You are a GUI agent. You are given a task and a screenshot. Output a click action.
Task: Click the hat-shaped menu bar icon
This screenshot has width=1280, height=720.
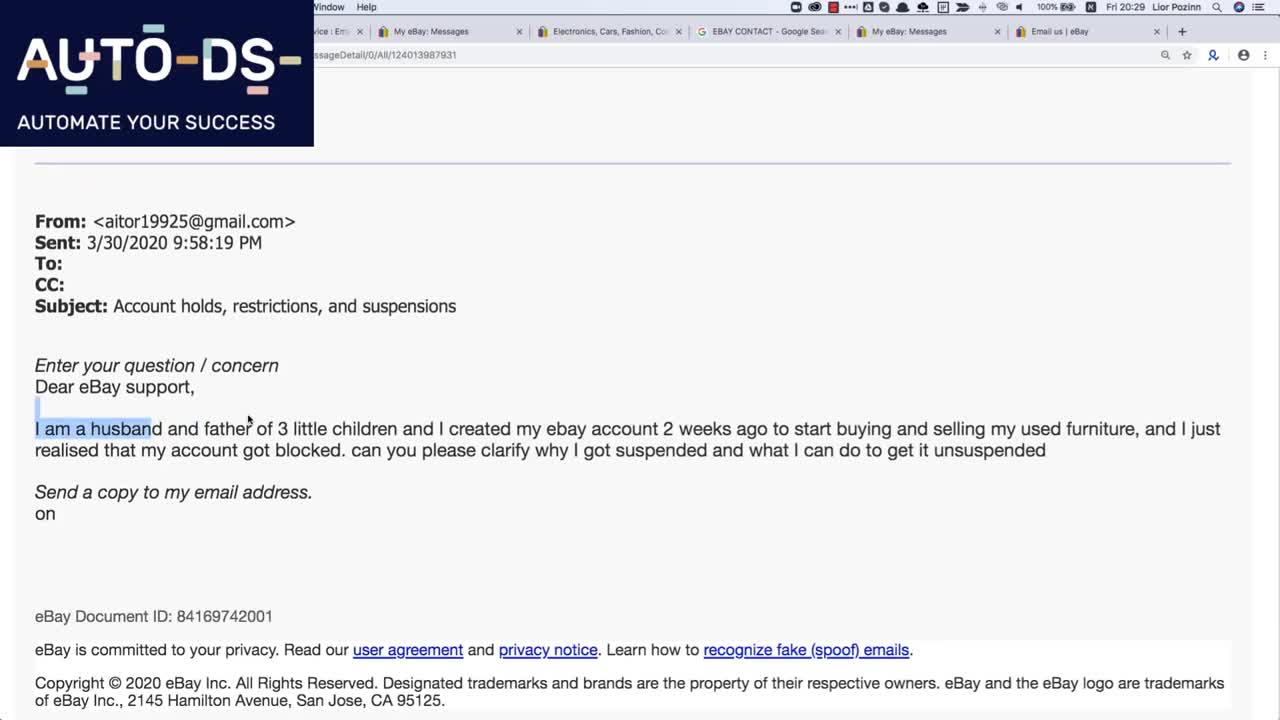(x=903, y=7)
